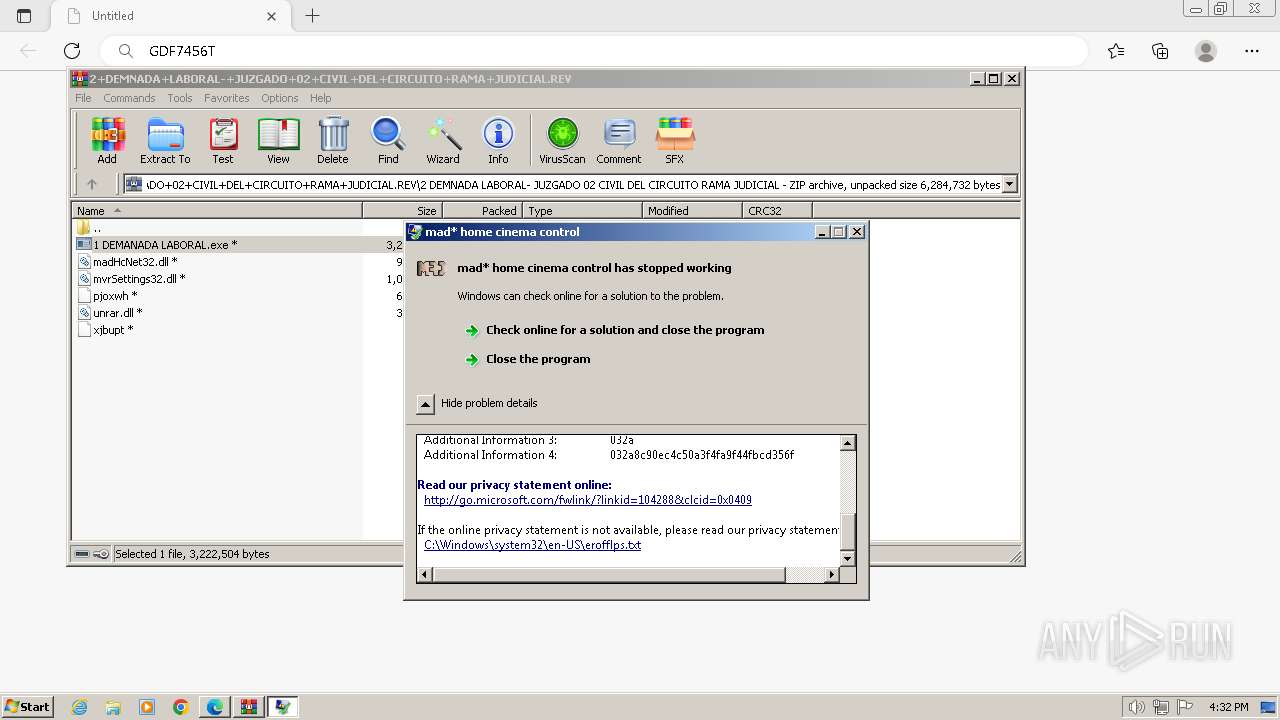This screenshot has width=1280, height=720.
Task: Click the SFX toolbar icon
Action: click(675, 140)
